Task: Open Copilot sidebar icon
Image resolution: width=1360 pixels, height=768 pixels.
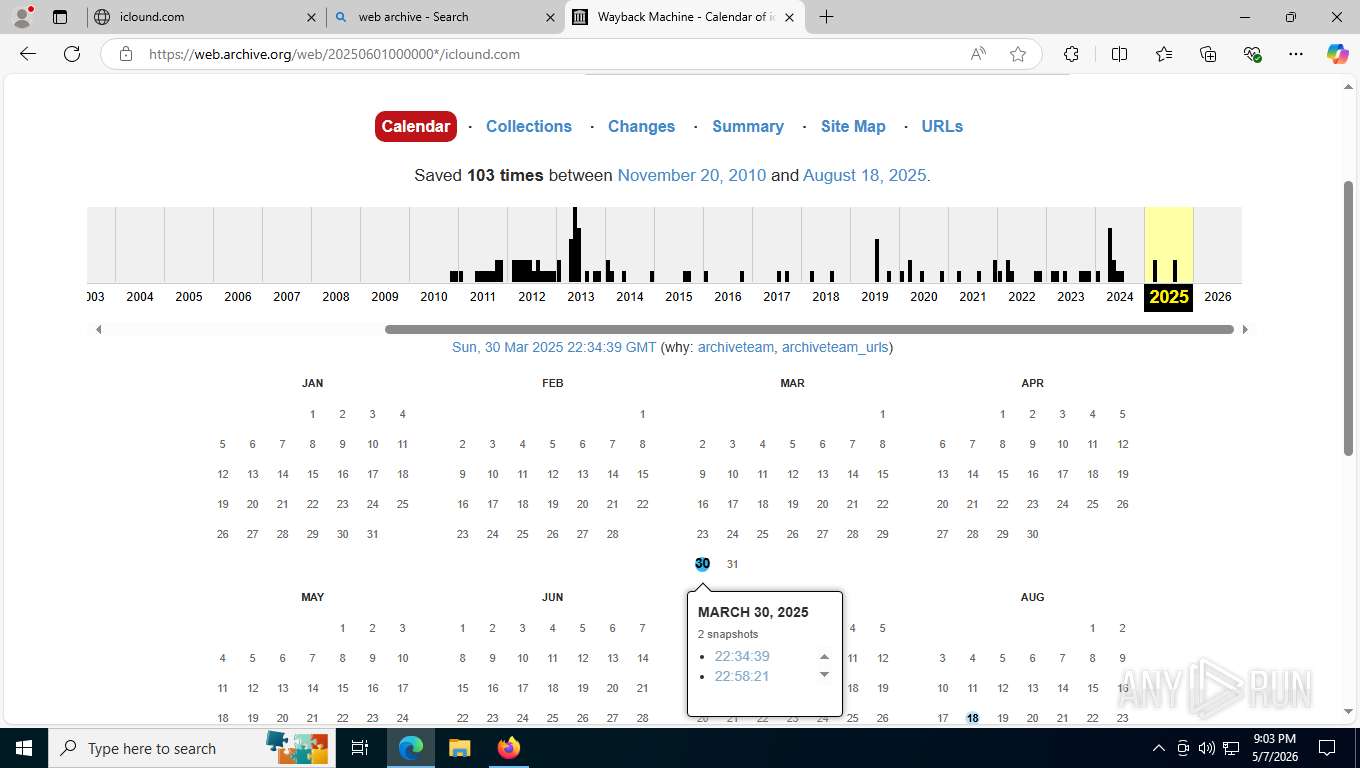Action: pyautogui.click(x=1338, y=54)
